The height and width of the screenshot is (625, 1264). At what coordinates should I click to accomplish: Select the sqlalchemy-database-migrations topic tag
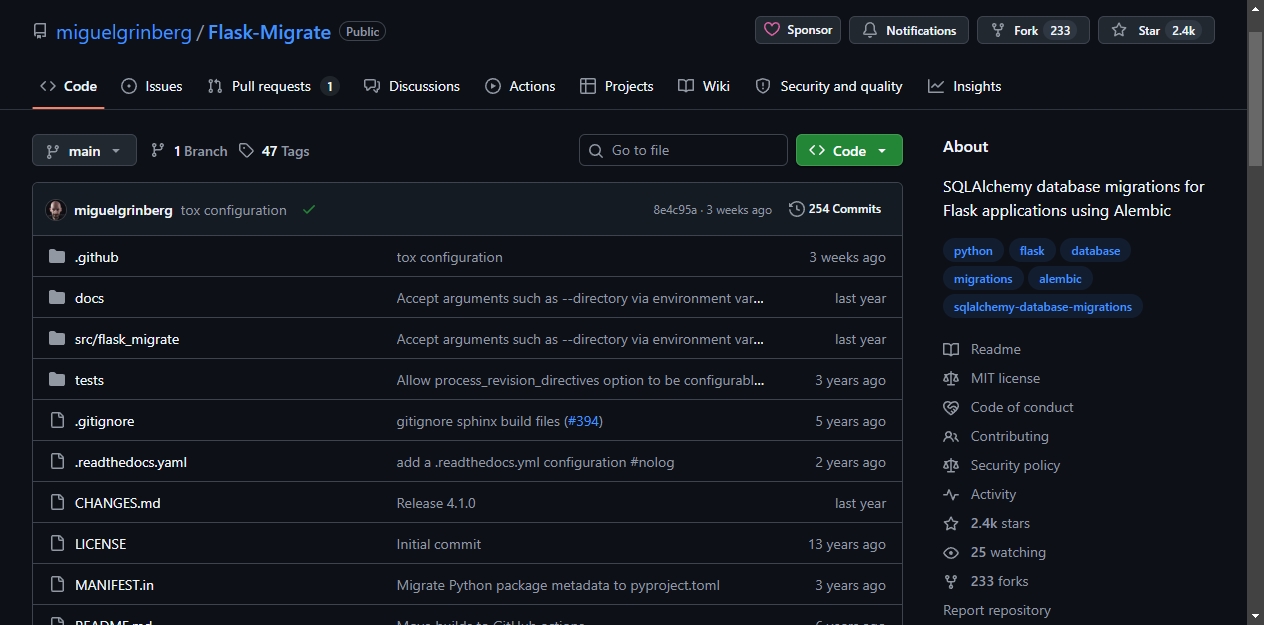1043,307
